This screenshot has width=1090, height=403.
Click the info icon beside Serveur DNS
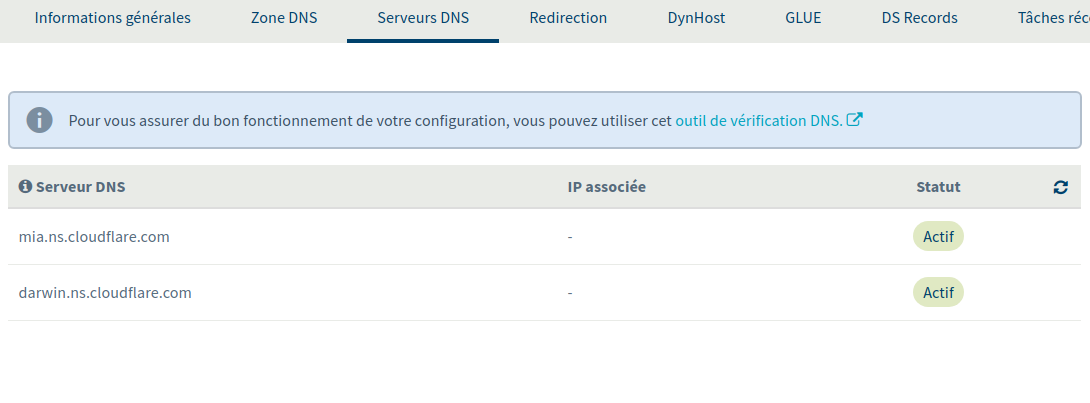(x=26, y=187)
